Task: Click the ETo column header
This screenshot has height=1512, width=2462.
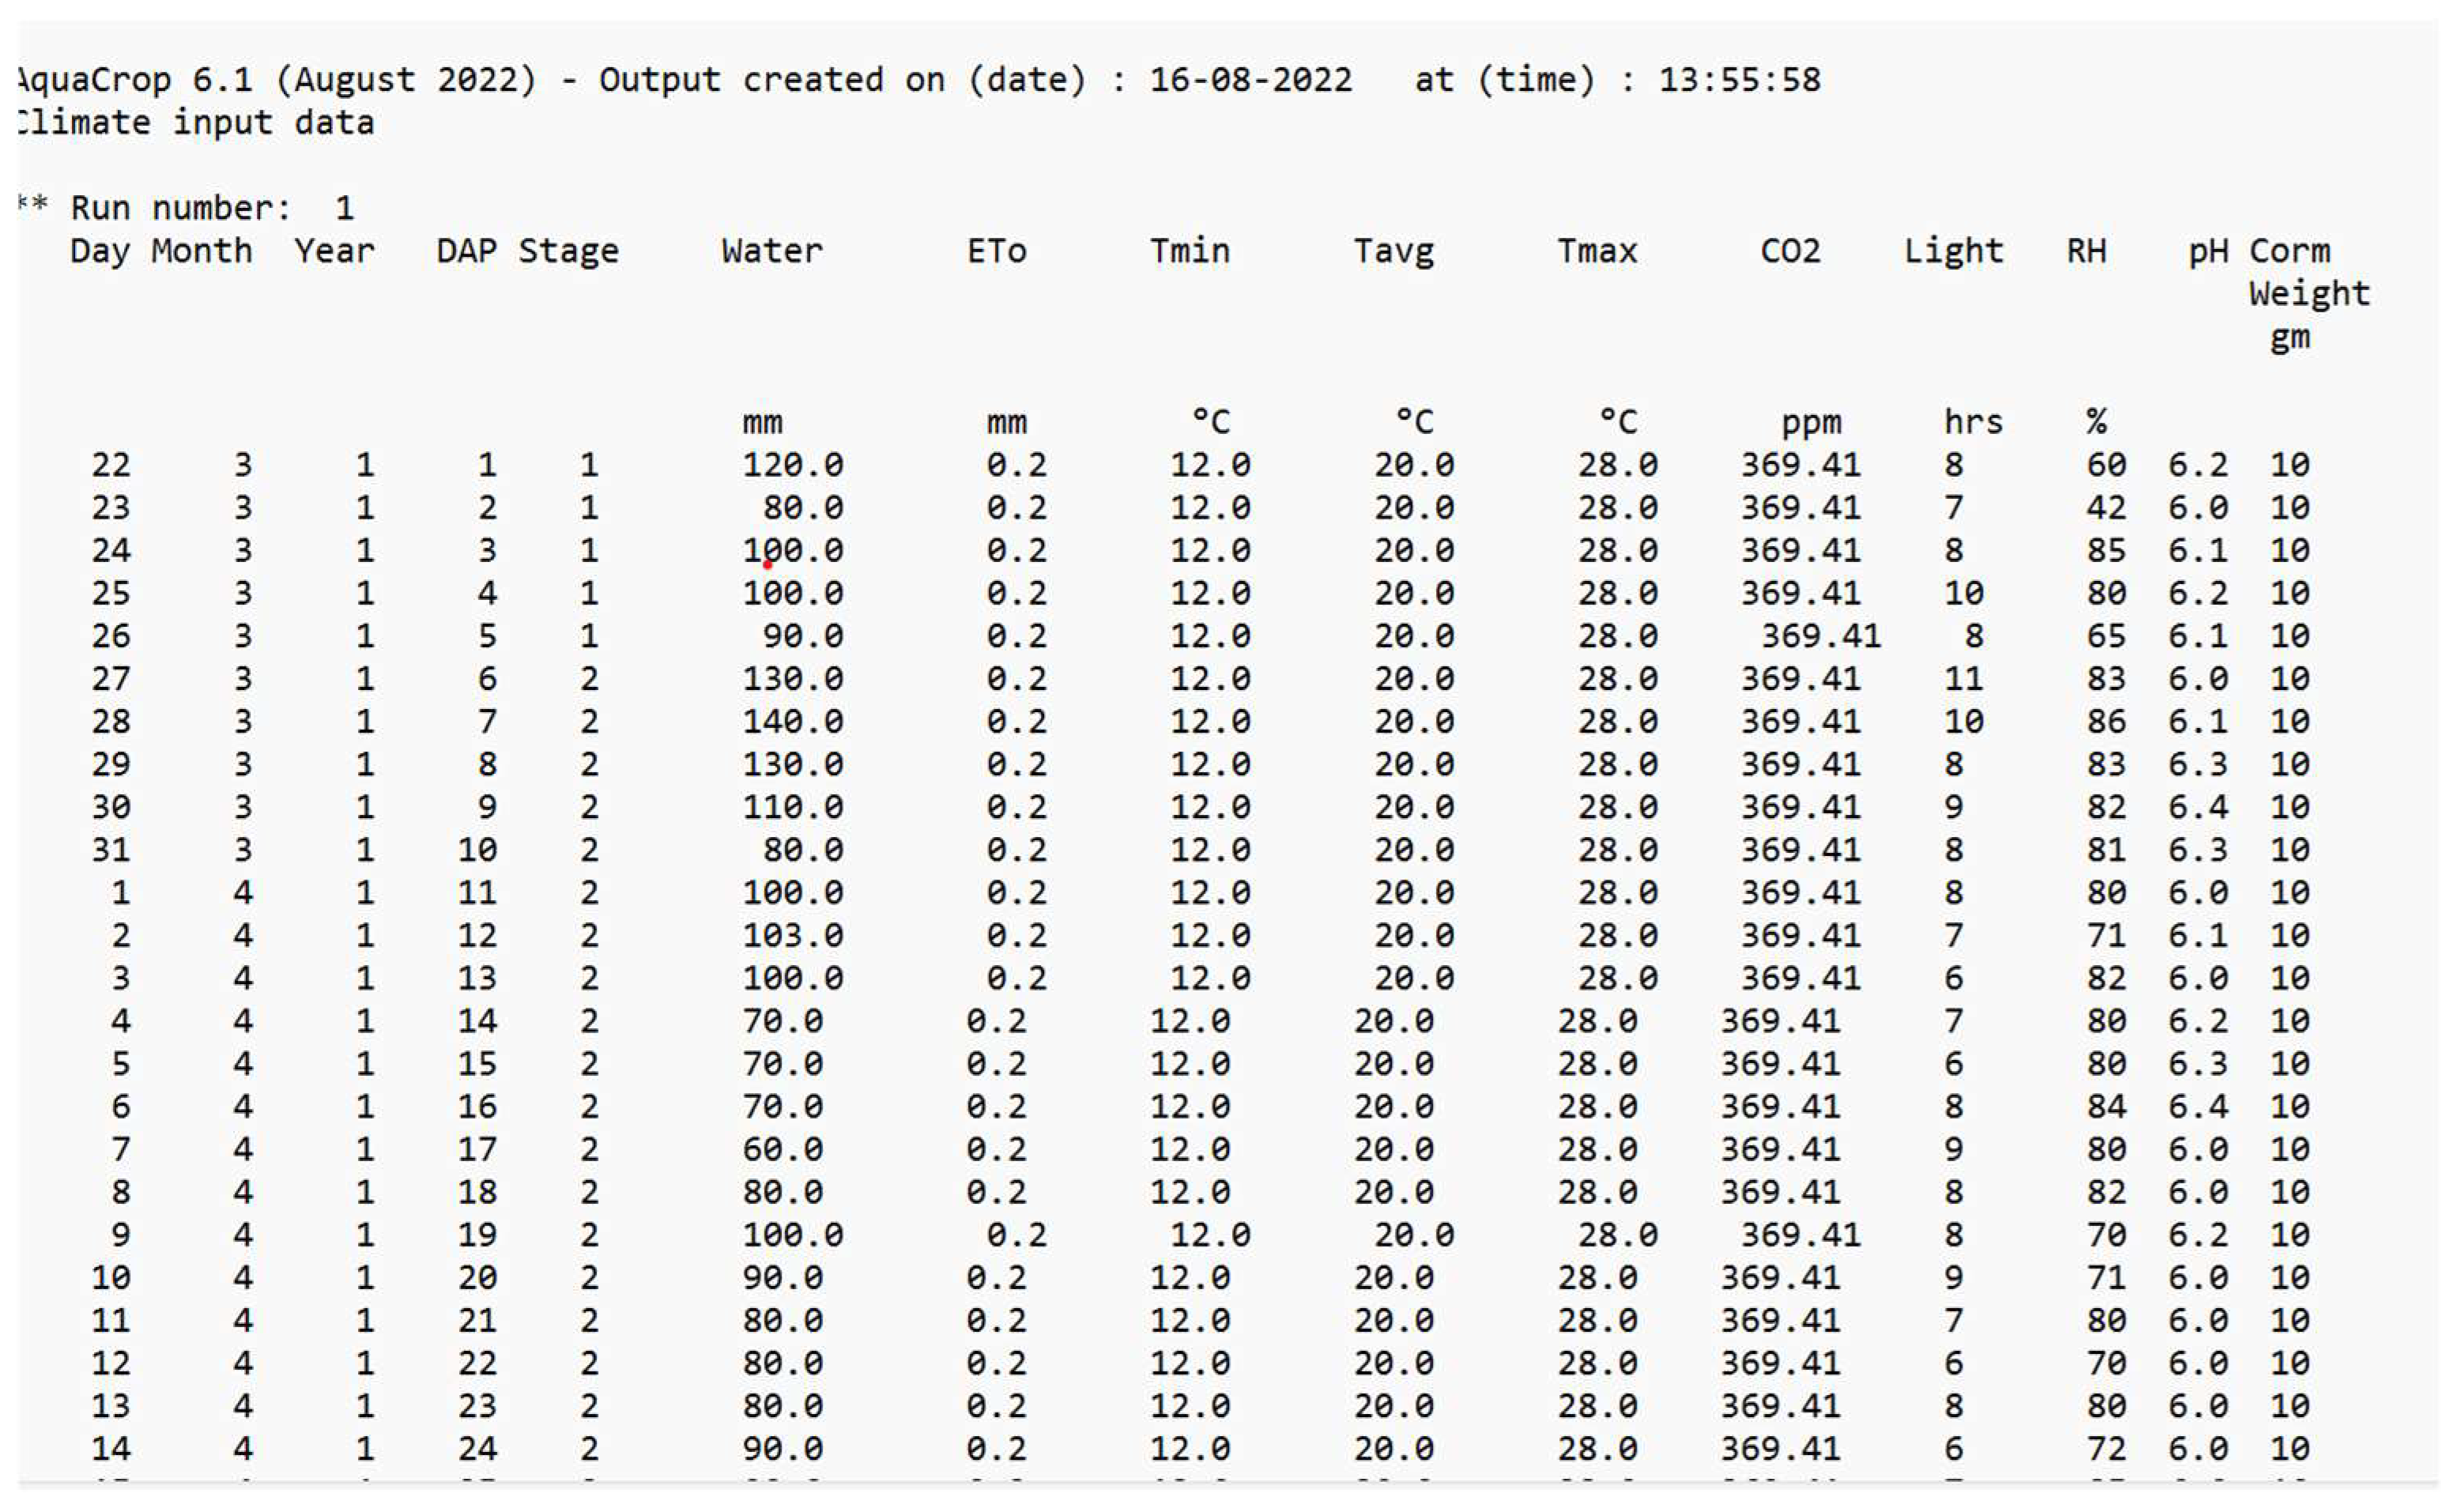Action: pos(996,251)
